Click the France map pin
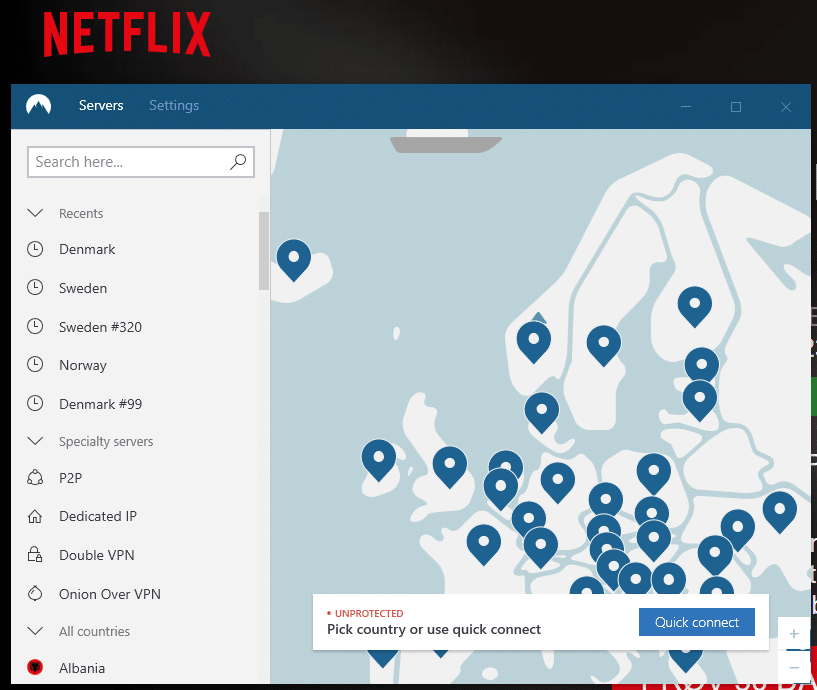The image size is (817, 690). (x=484, y=545)
